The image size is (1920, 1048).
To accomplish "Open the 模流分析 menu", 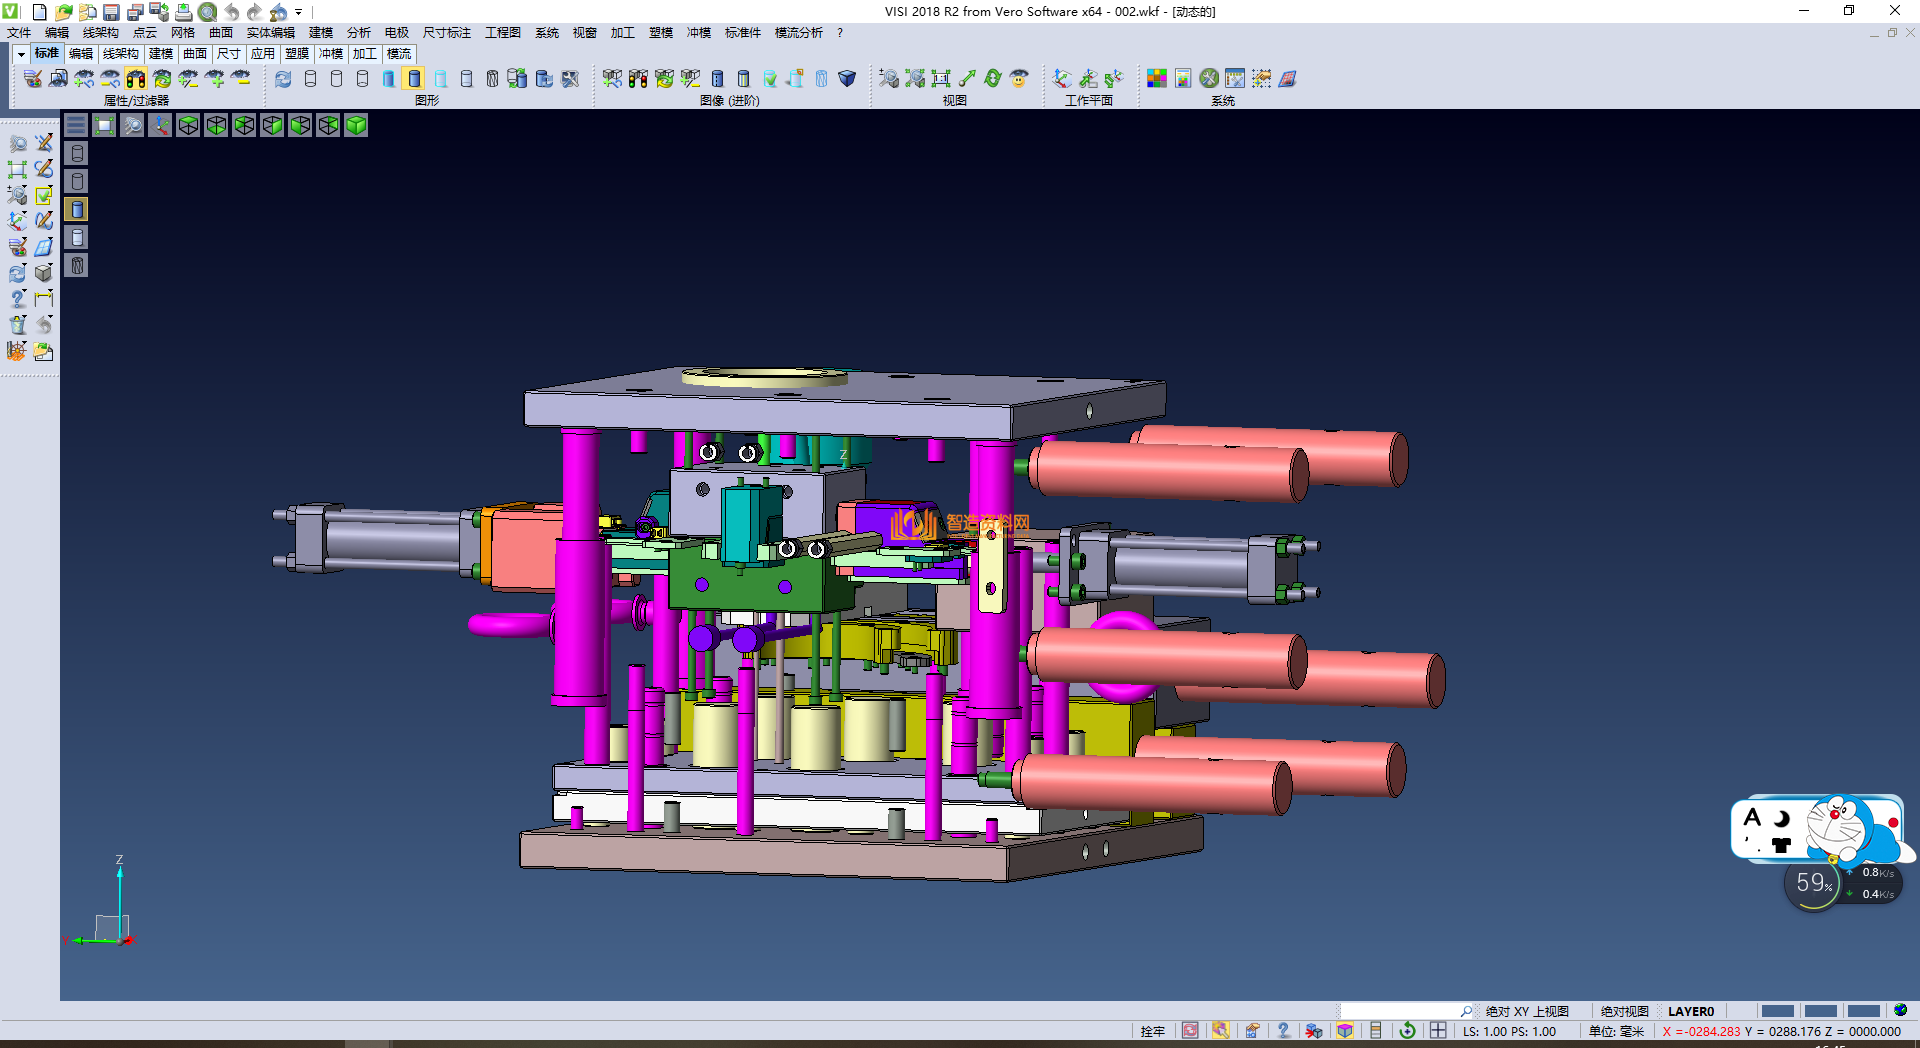I will coord(798,33).
